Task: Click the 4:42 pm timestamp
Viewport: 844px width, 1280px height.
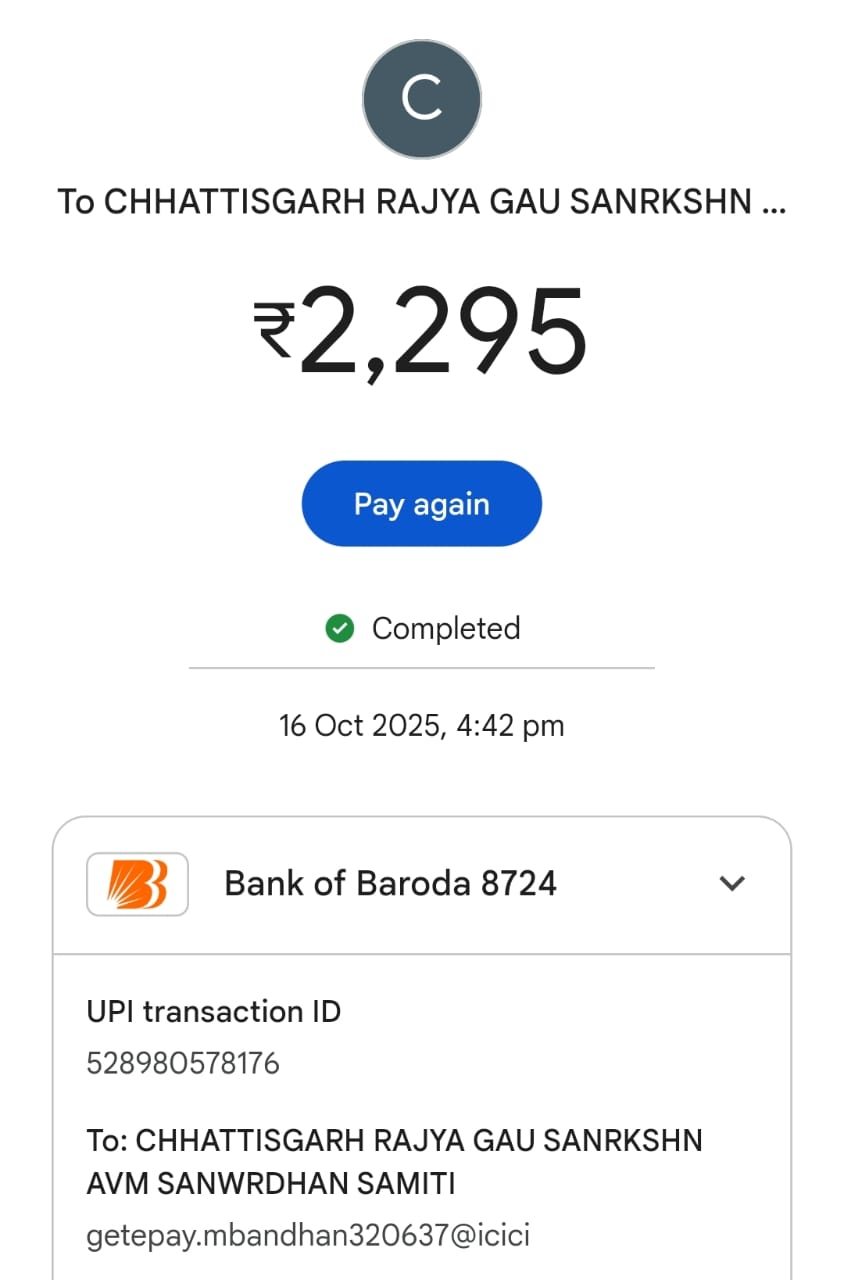Action: [x=510, y=725]
